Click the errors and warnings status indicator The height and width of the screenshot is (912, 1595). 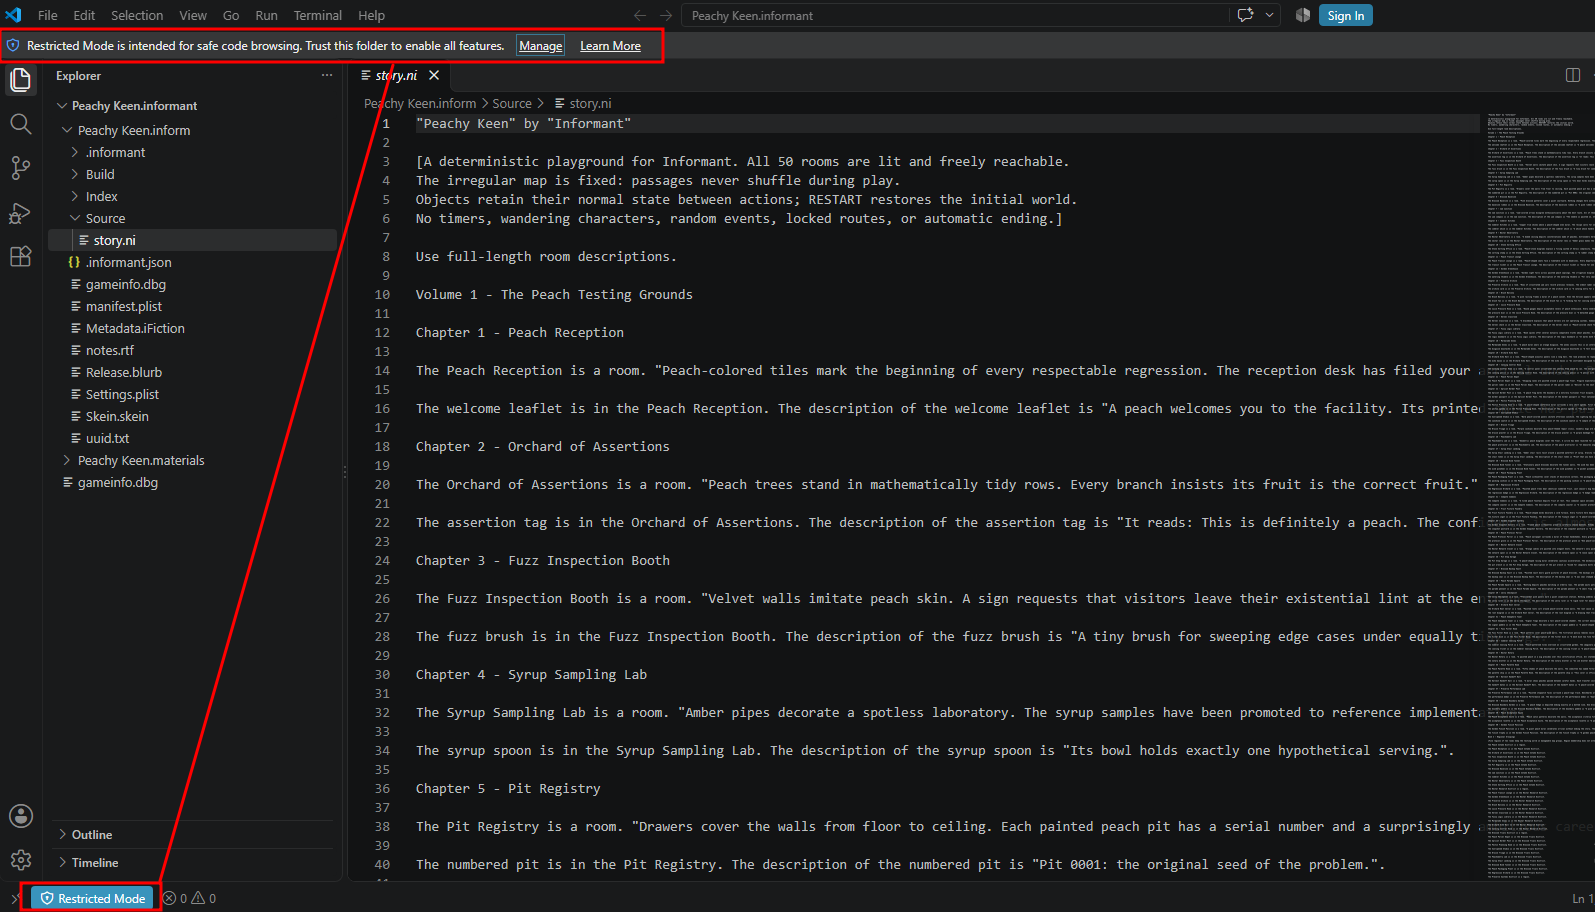pyautogui.click(x=190, y=898)
